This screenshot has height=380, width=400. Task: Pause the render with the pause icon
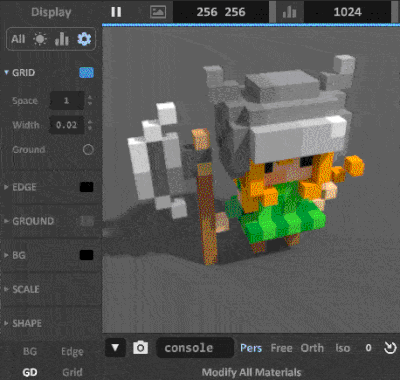116,12
